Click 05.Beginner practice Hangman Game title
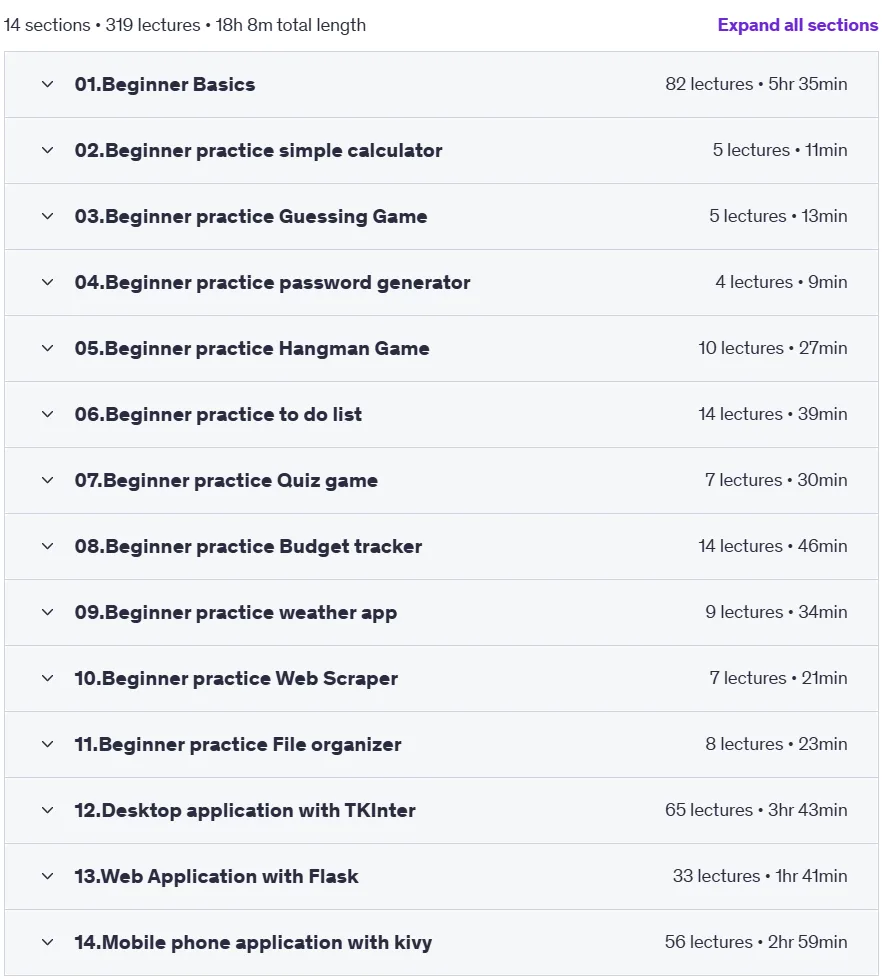Screen dimensions: 882x979 tap(252, 348)
